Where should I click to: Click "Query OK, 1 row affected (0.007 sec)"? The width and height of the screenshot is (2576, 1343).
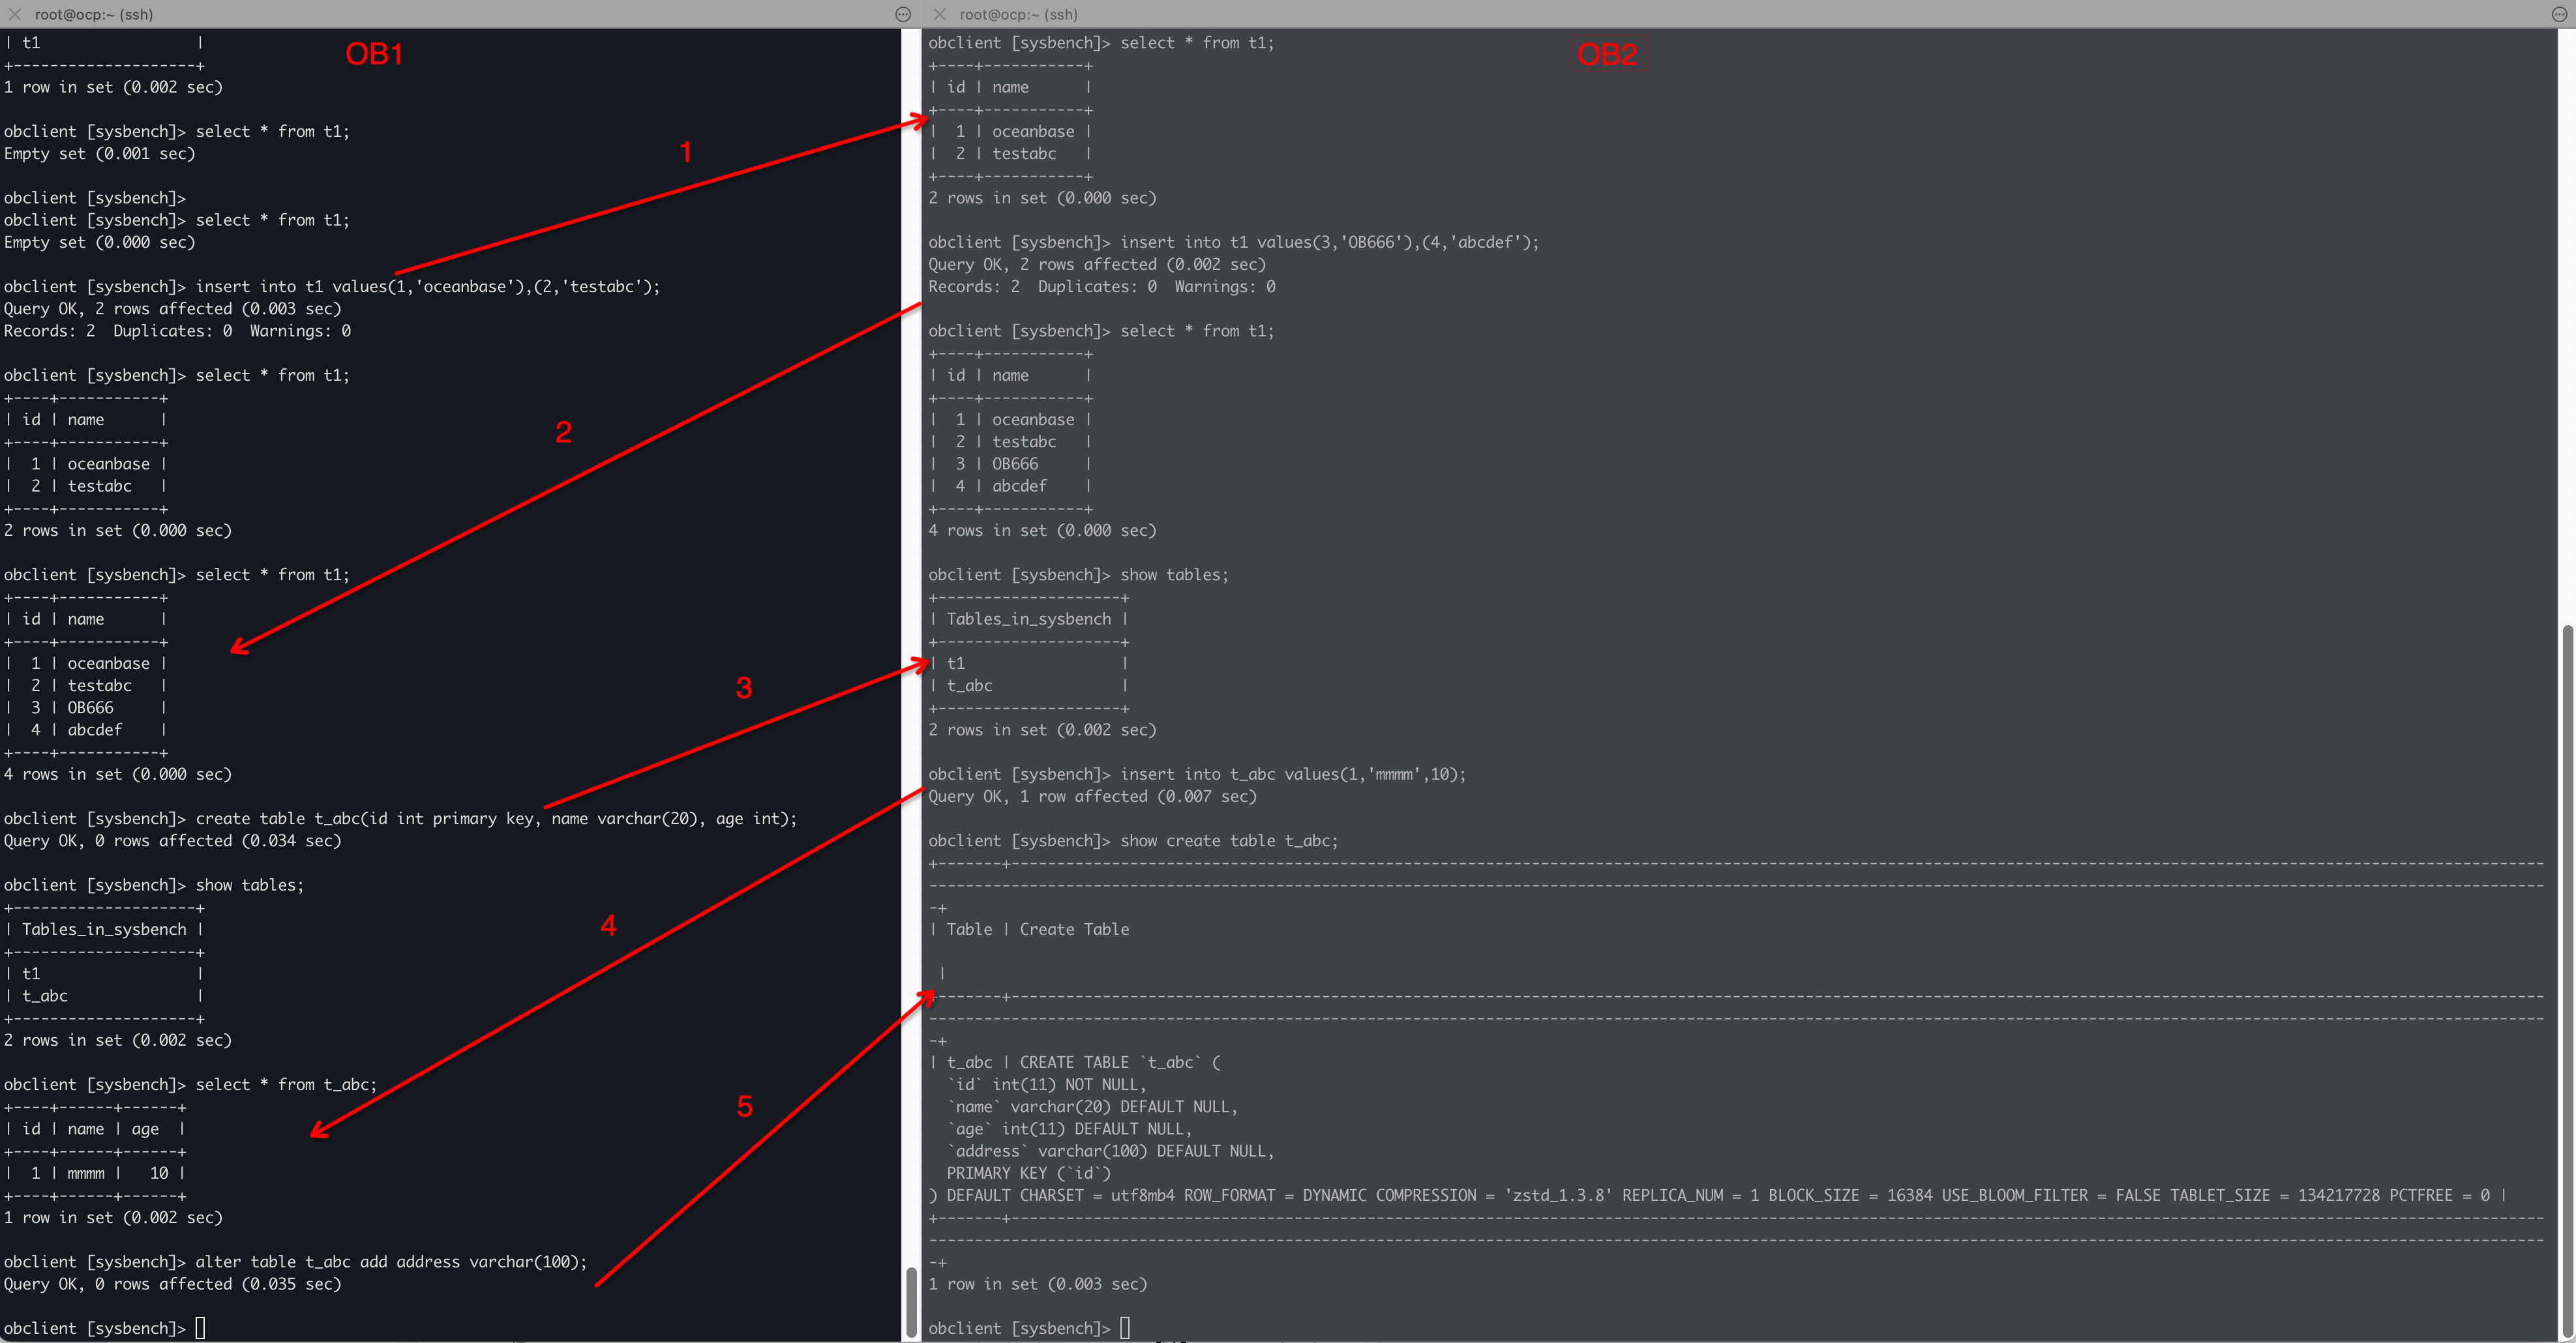[1093, 797]
